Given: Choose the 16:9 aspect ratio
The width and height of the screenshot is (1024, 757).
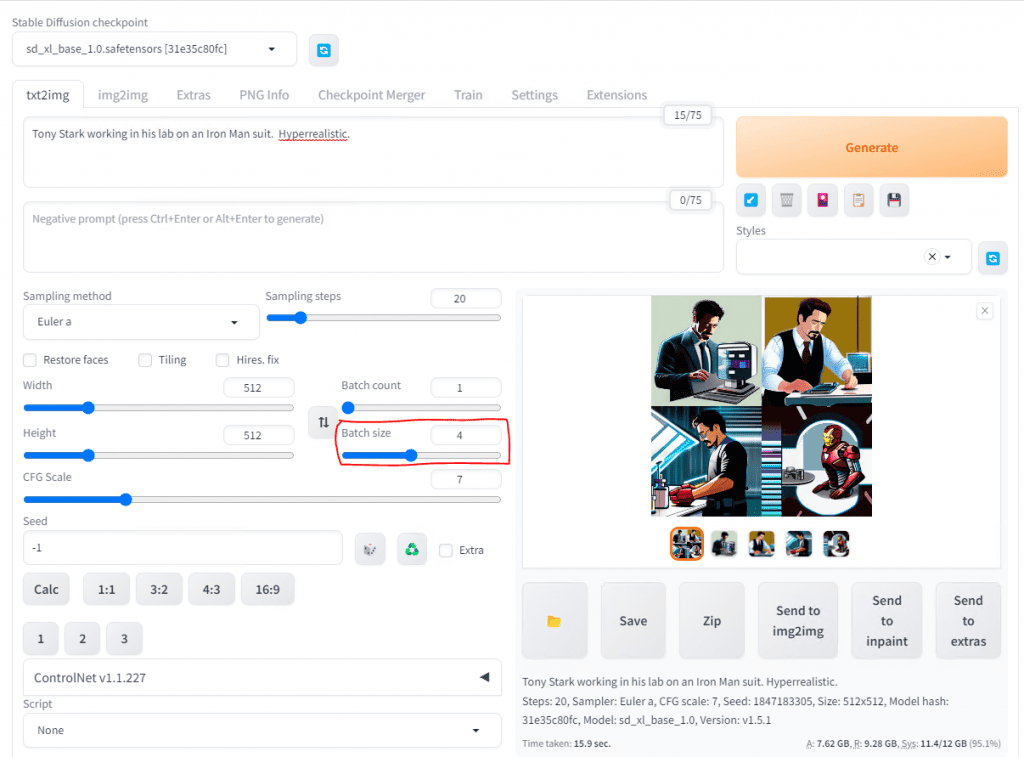Looking at the screenshot, I should click(267, 589).
